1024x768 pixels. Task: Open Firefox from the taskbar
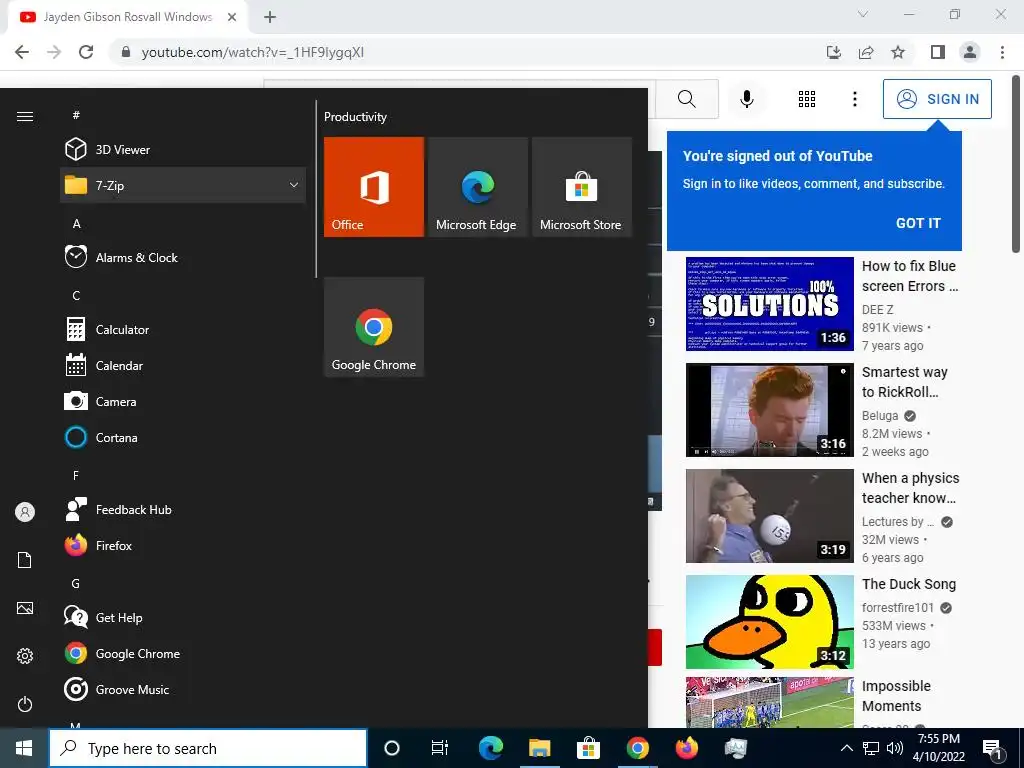coord(686,748)
